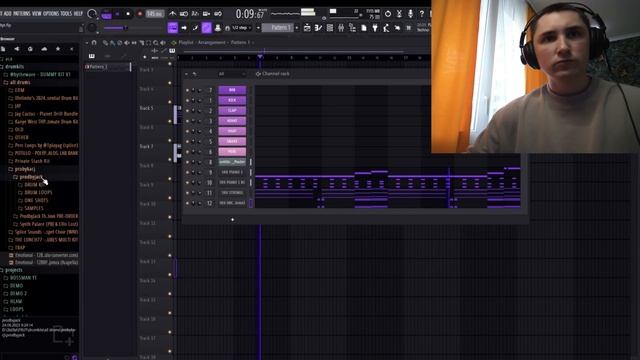This screenshot has height=360, width=640.
Task: Open the HELP menu
Action: [x=78, y=13]
